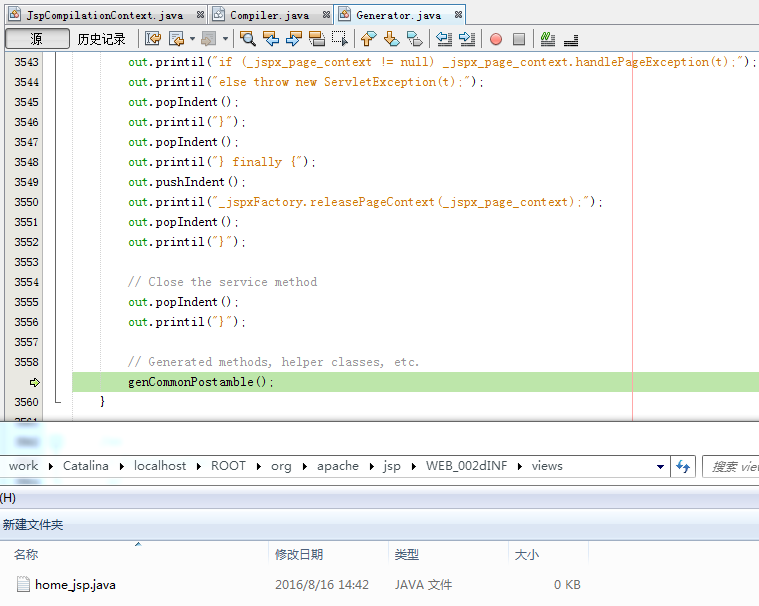
Task: Select the home_jsp.java file
Action: (76, 585)
